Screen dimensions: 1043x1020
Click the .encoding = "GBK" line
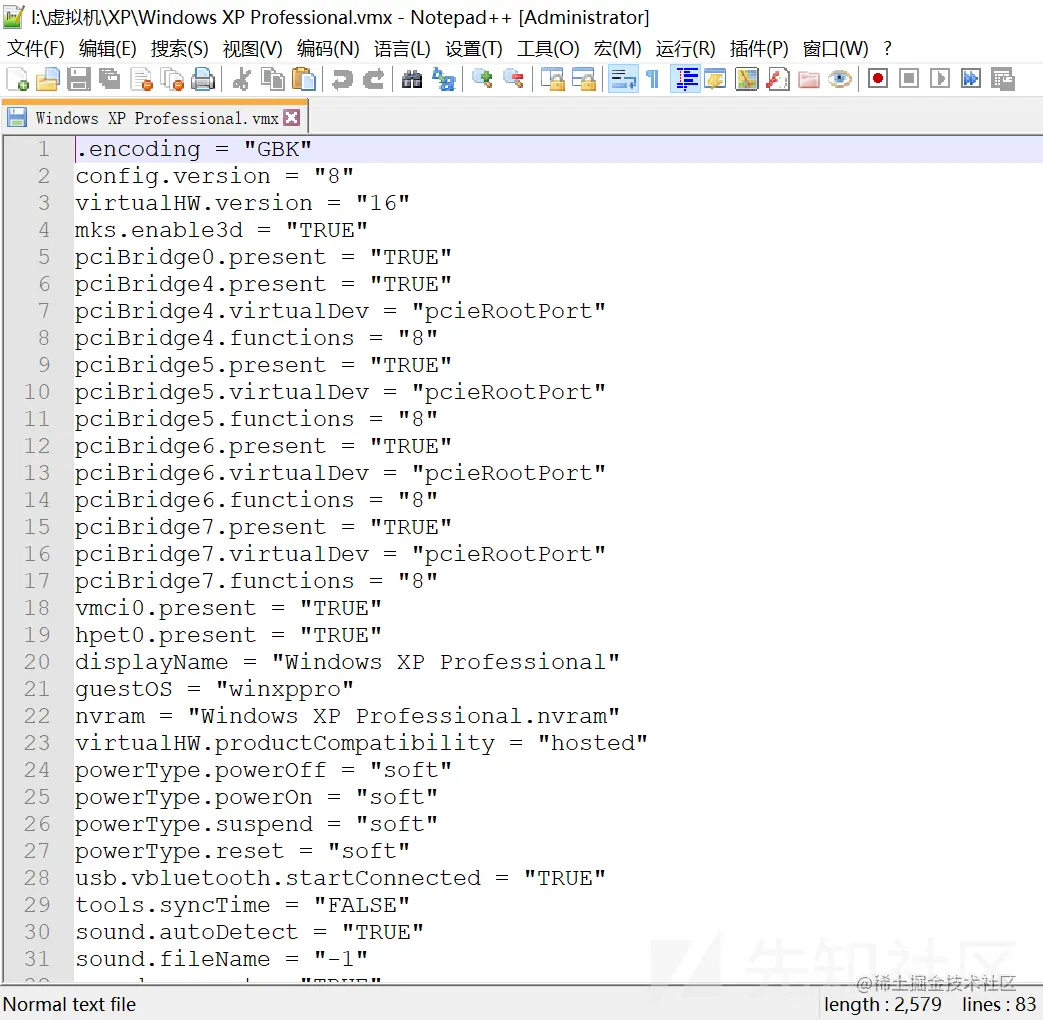(193, 149)
